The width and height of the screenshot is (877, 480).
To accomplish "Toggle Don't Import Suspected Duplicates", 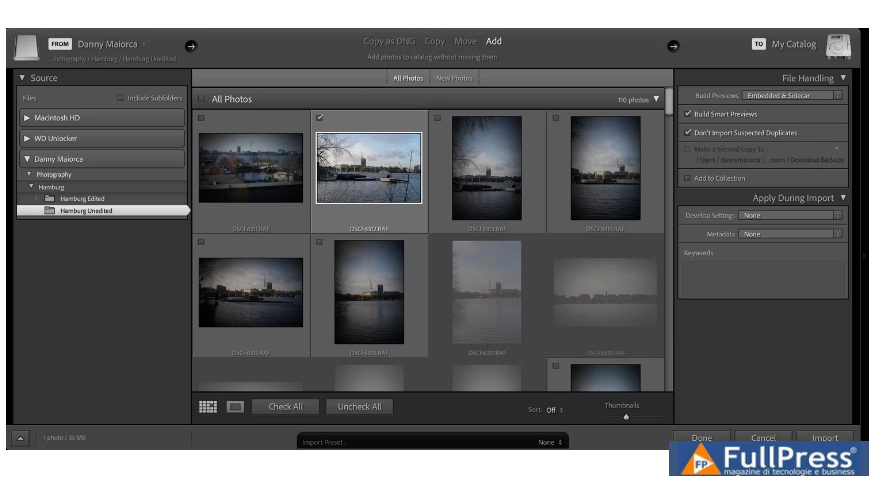I will [688, 132].
